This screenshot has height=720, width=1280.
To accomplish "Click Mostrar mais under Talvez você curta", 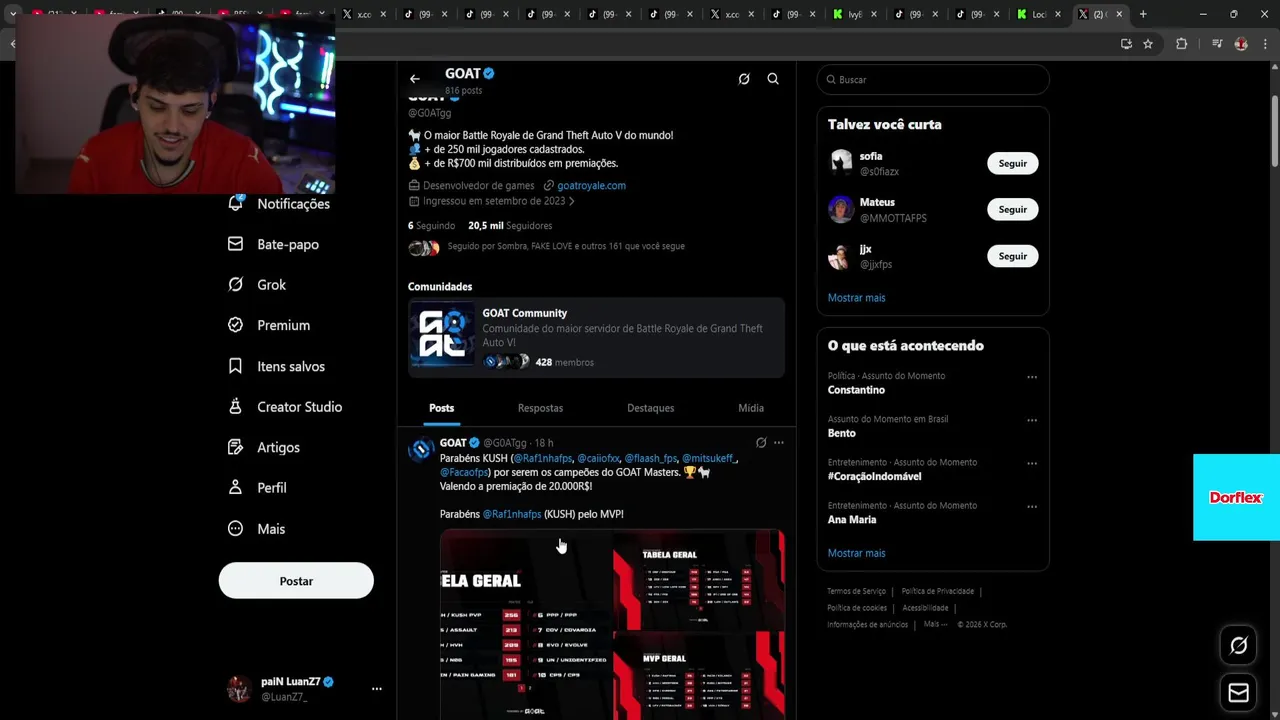I will [x=856, y=298].
